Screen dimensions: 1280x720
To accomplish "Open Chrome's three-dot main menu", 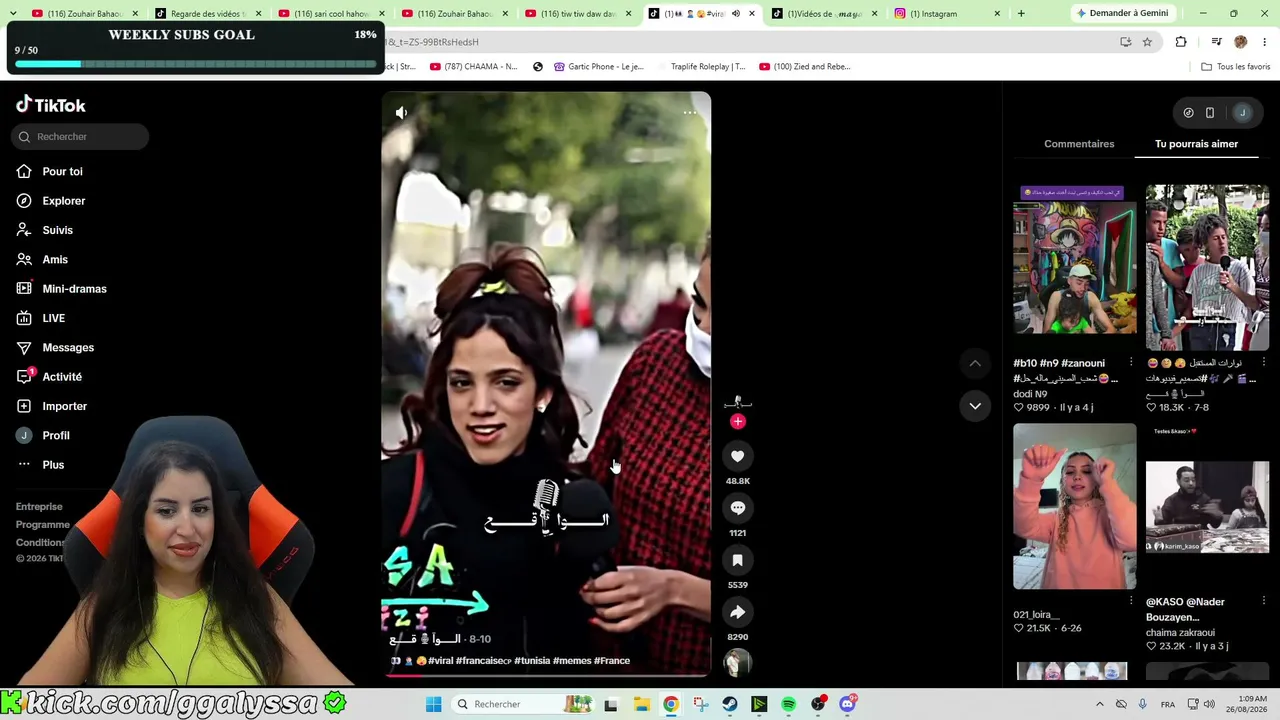I will pyautogui.click(x=1265, y=42).
